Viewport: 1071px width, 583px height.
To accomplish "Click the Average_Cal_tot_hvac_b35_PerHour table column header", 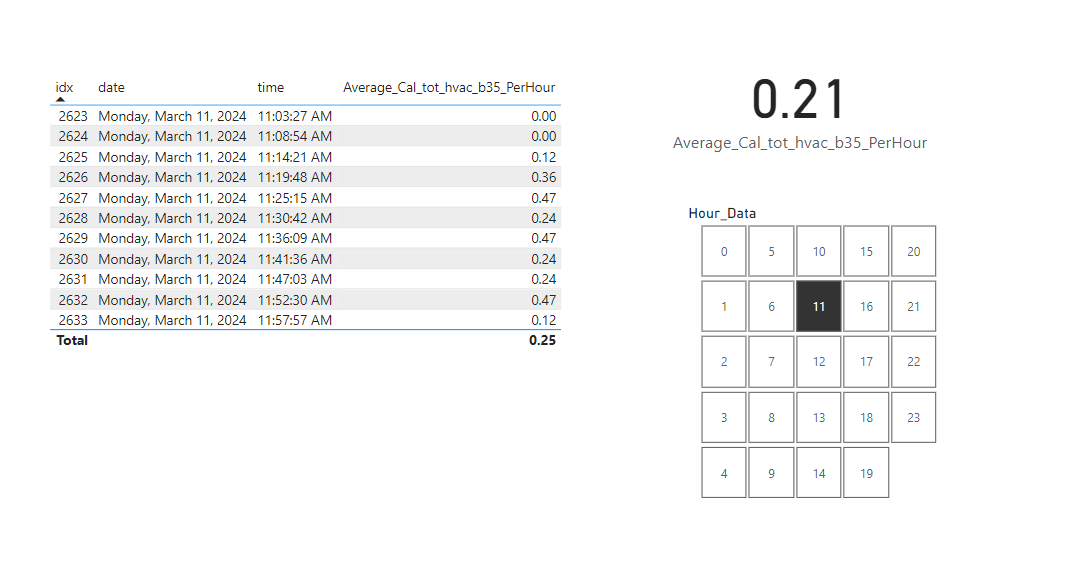I will (449, 87).
